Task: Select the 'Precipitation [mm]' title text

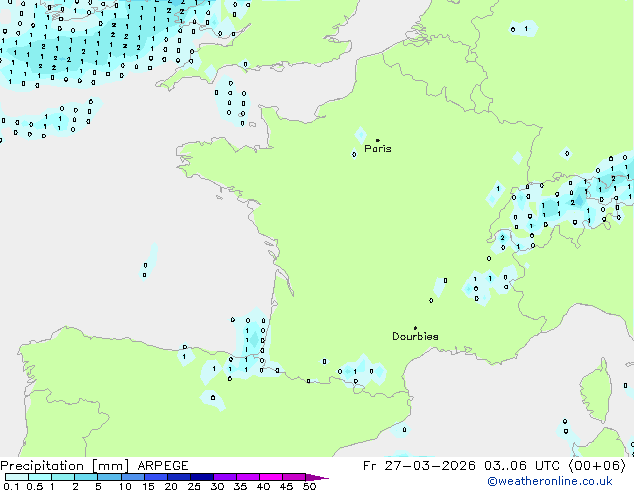Action: [64, 466]
